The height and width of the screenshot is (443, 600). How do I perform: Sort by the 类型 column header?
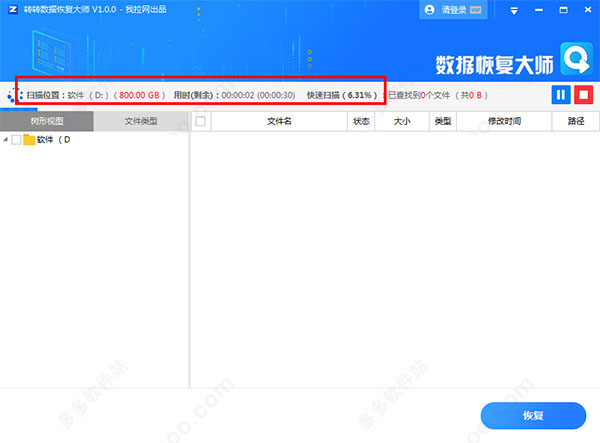443,121
